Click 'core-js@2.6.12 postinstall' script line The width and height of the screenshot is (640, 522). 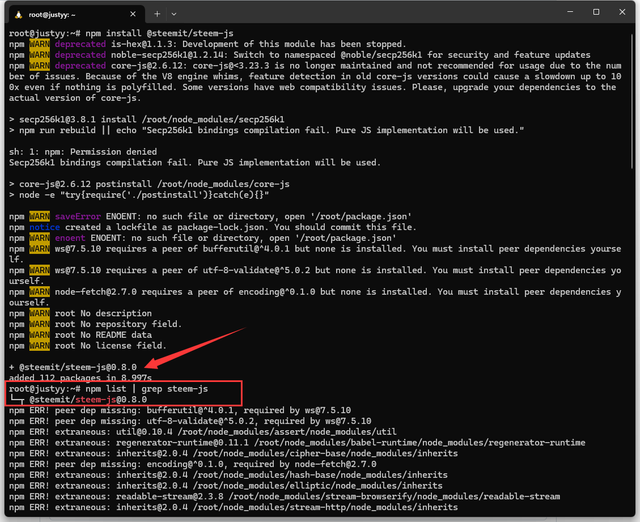149,184
